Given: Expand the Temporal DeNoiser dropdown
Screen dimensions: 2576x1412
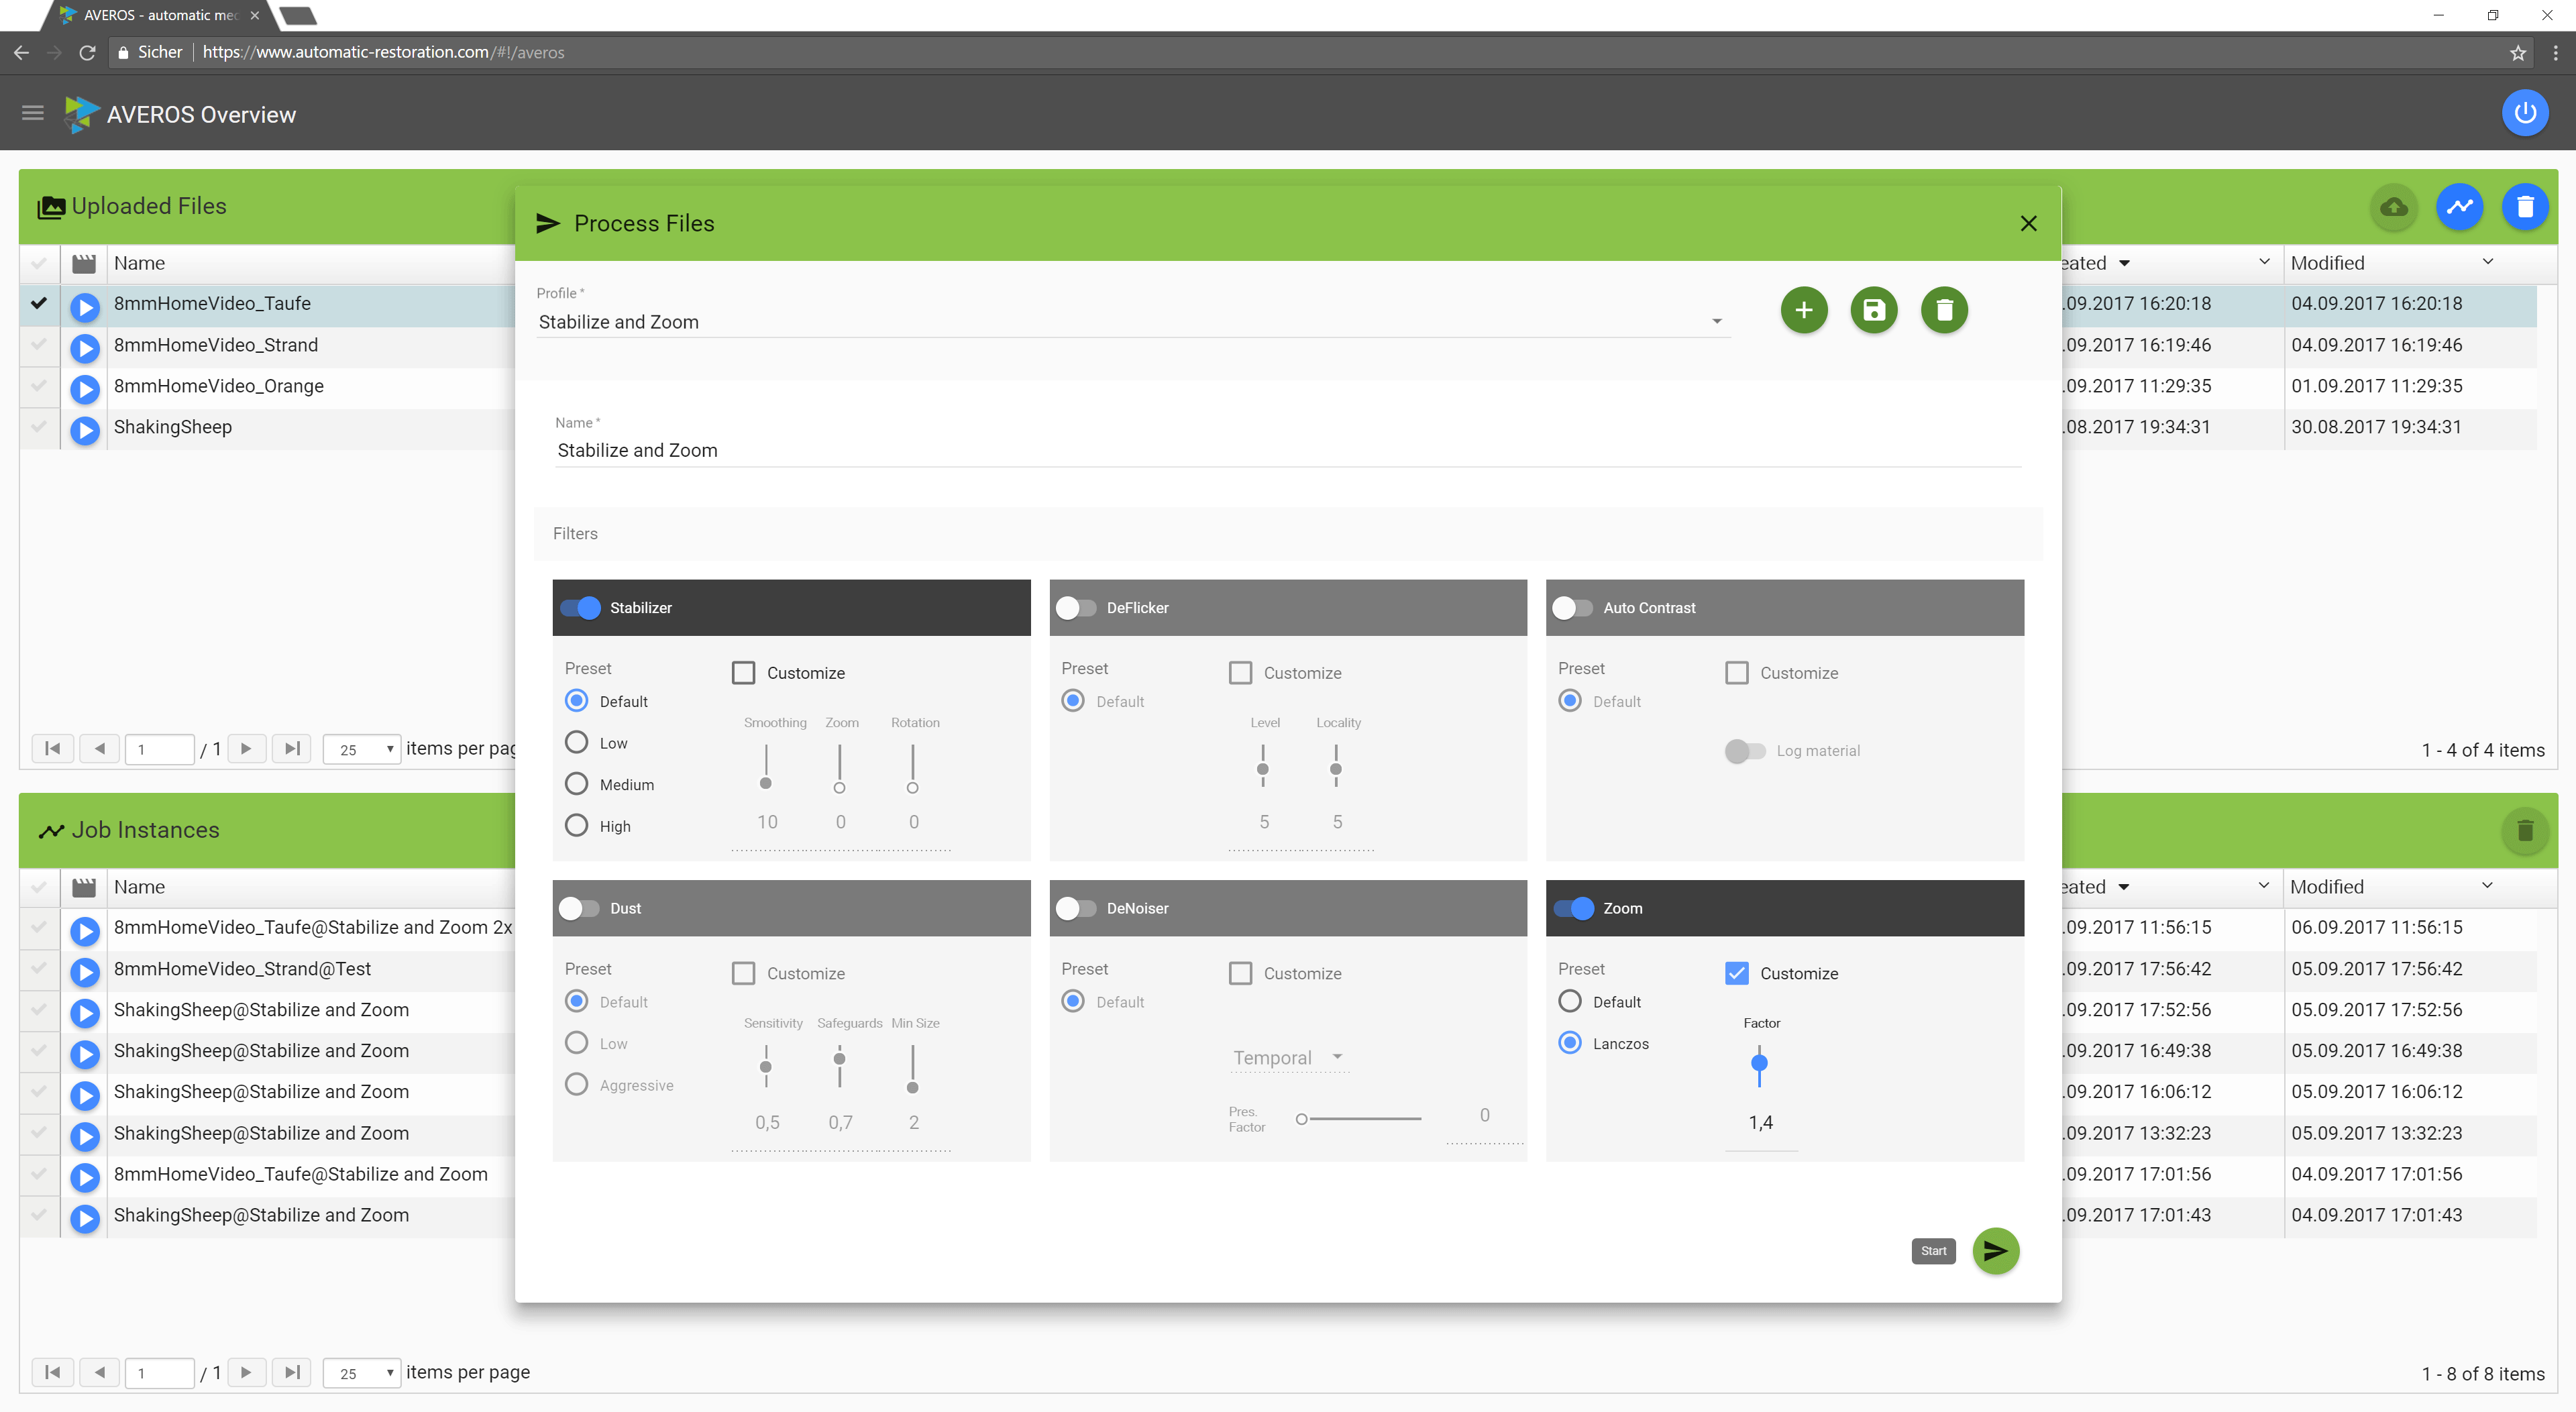Looking at the screenshot, I should pyautogui.click(x=1288, y=1057).
